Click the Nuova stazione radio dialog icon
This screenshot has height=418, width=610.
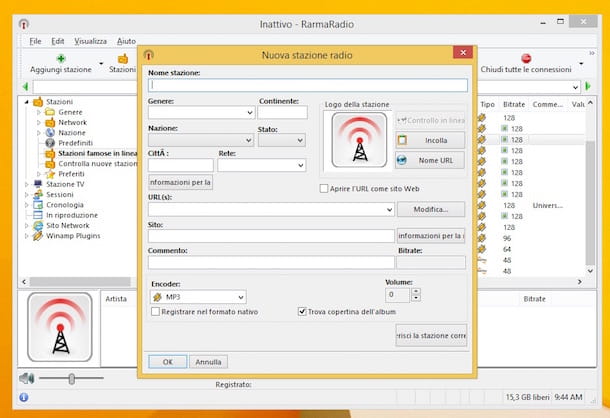[149, 55]
